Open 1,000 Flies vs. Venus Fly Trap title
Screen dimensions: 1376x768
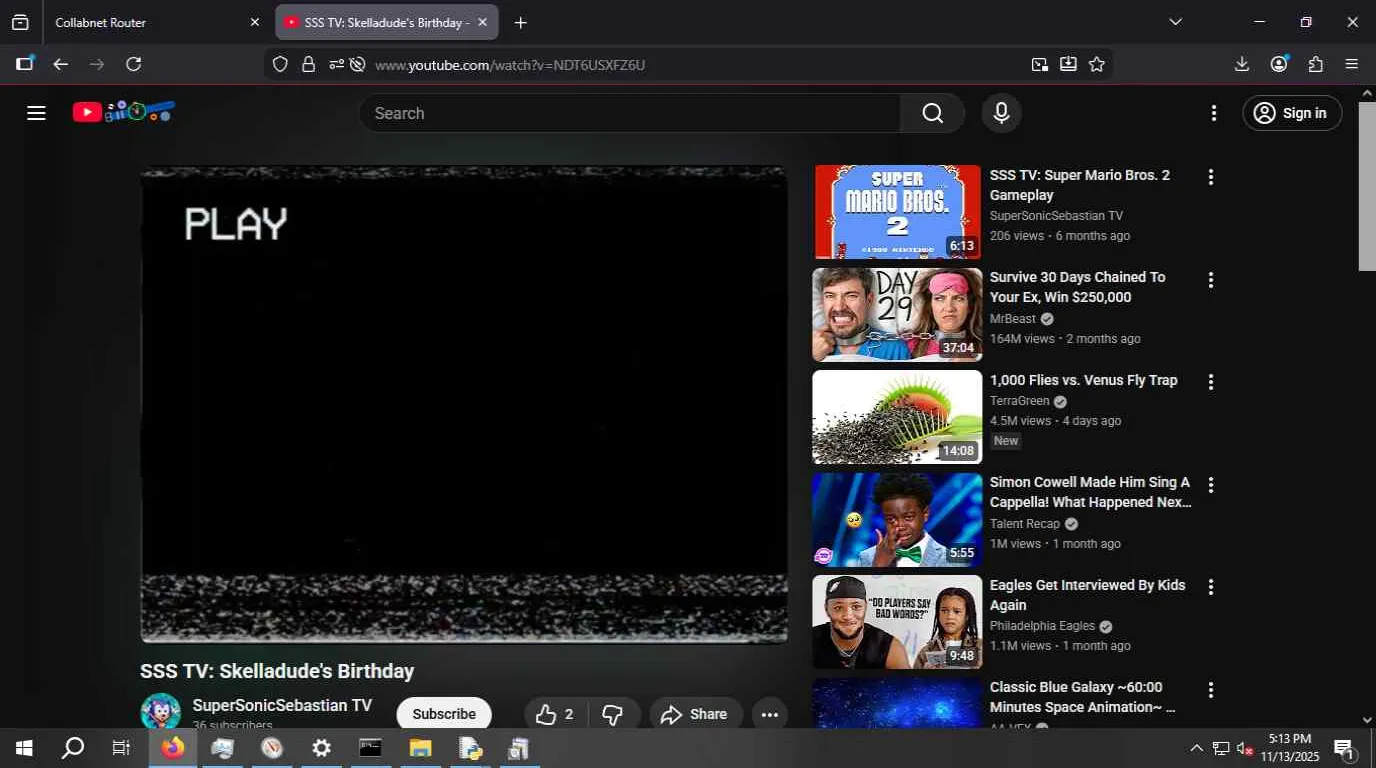(x=1084, y=380)
